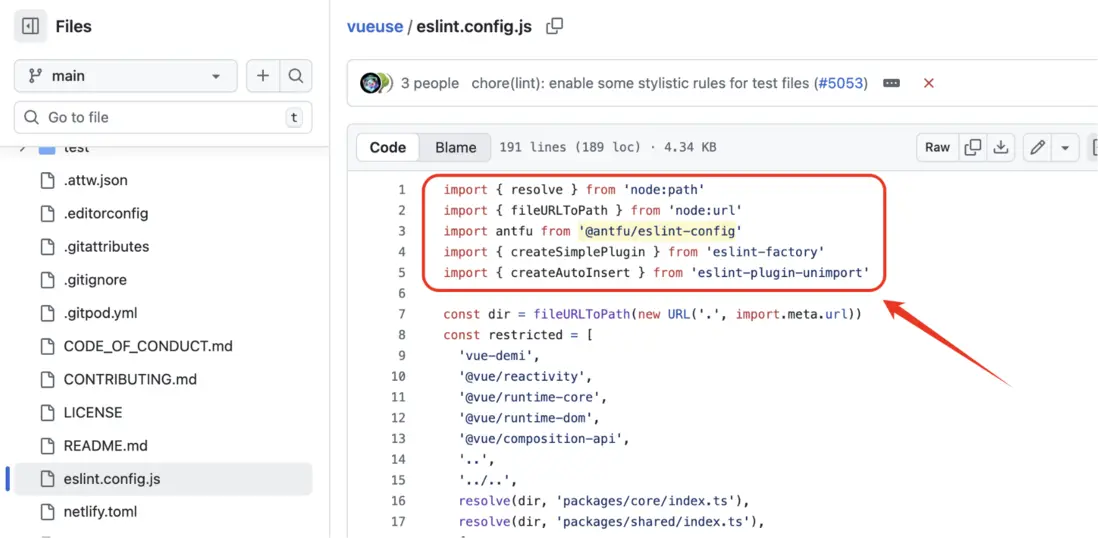Open .gitignore in file tree

click(95, 280)
